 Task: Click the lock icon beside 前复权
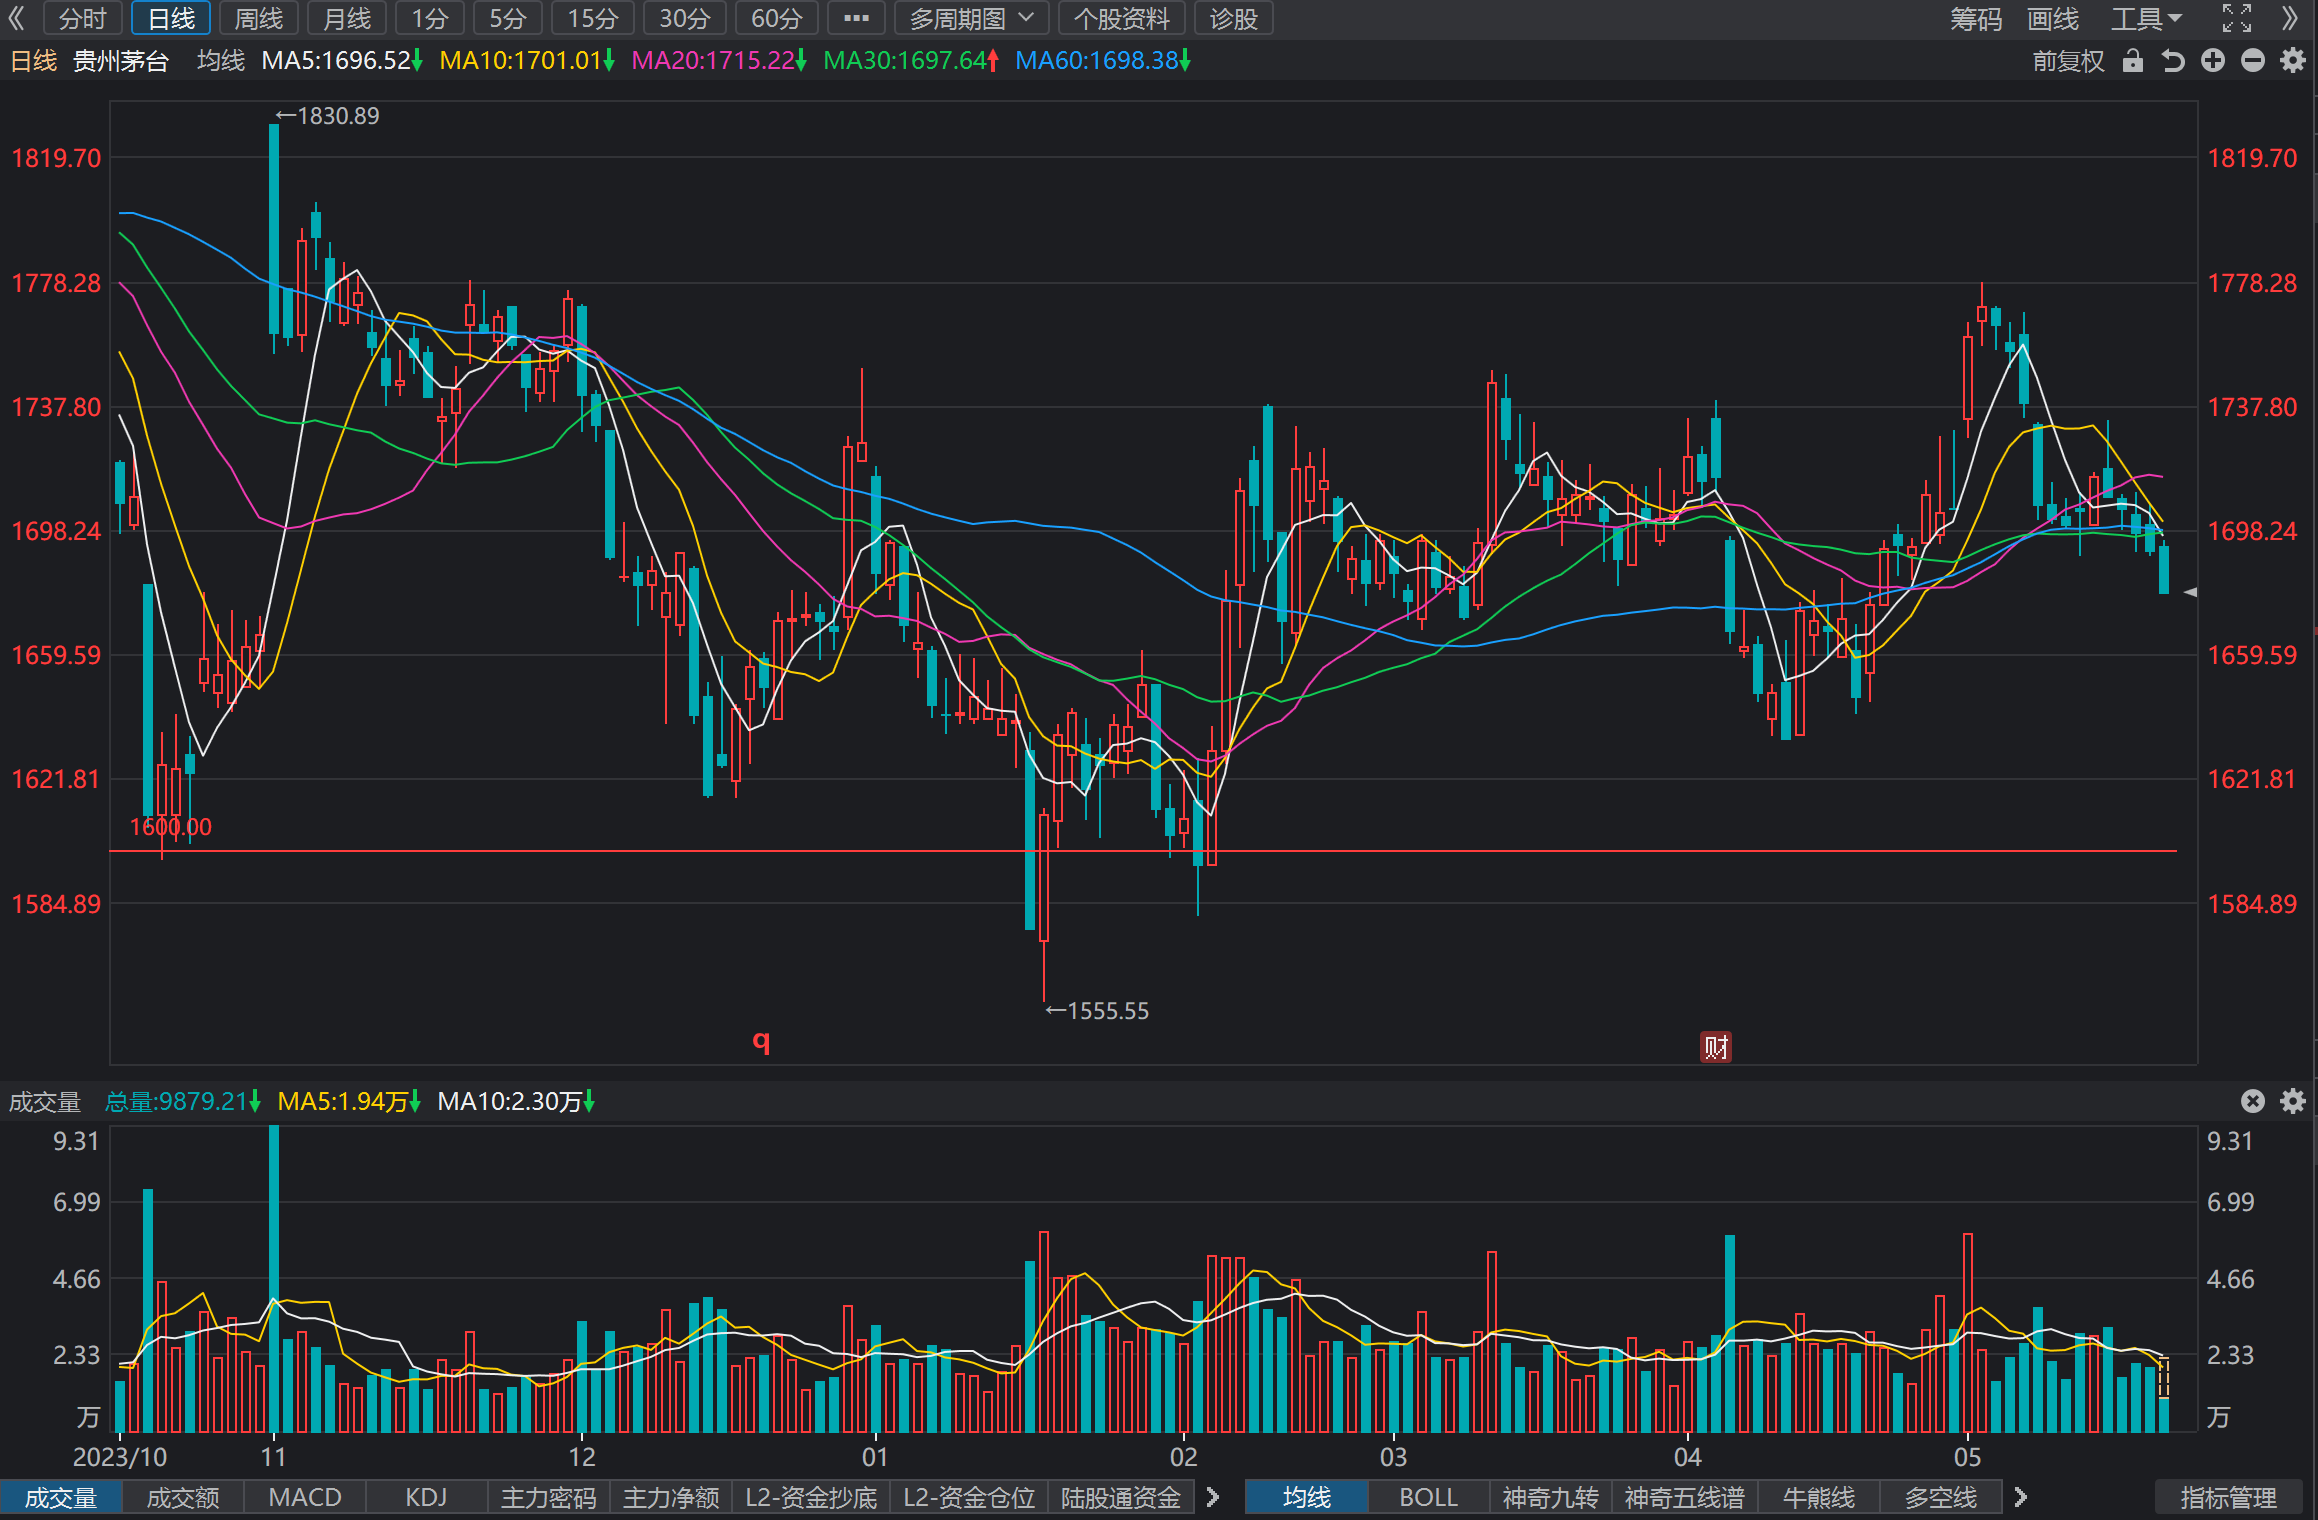point(2133,61)
